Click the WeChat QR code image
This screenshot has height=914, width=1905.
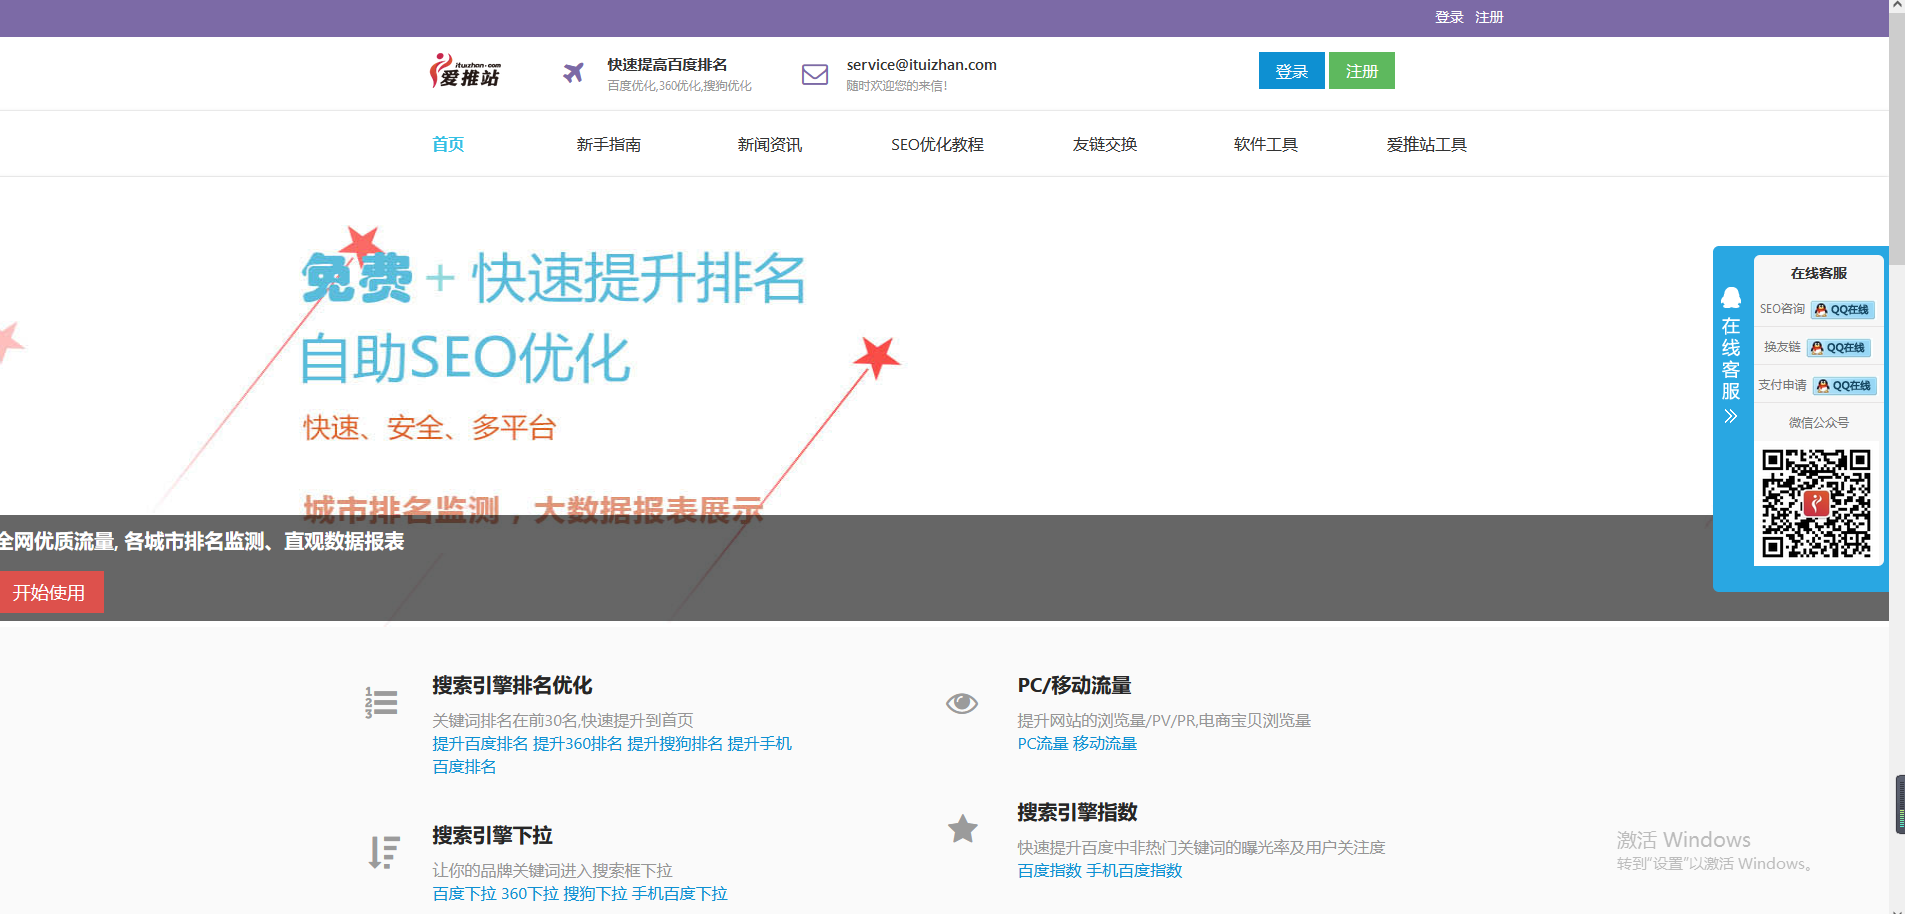tap(1816, 503)
